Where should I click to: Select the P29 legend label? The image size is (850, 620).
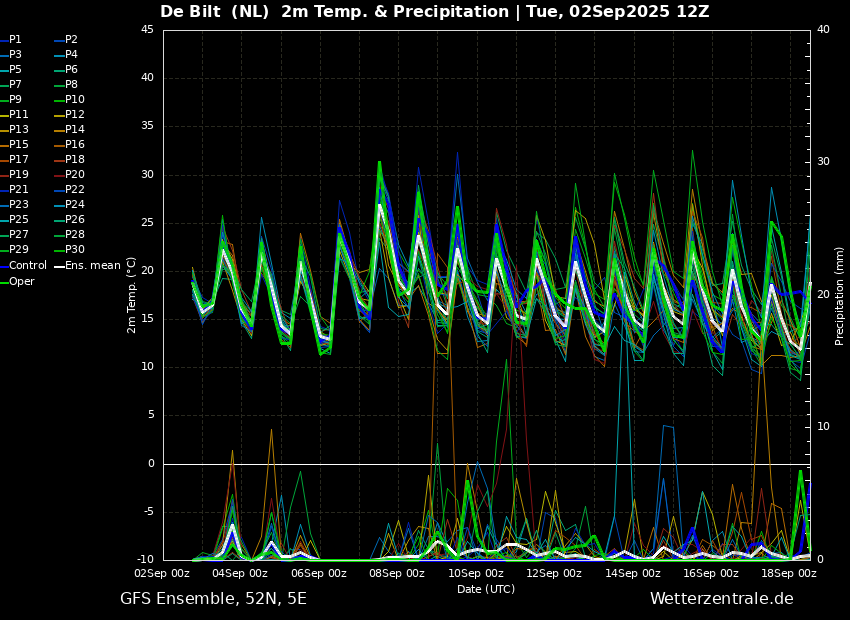pos(18,250)
